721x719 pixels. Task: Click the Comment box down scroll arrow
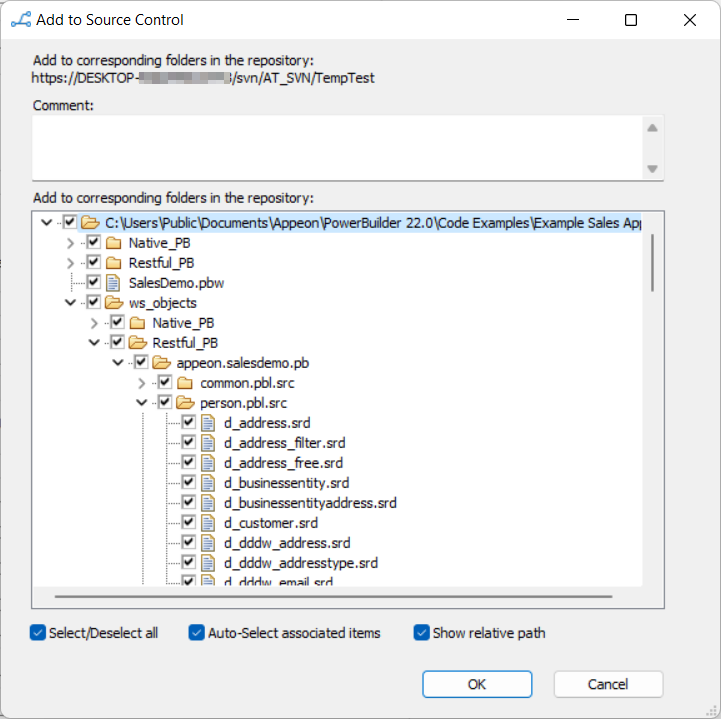click(652, 169)
